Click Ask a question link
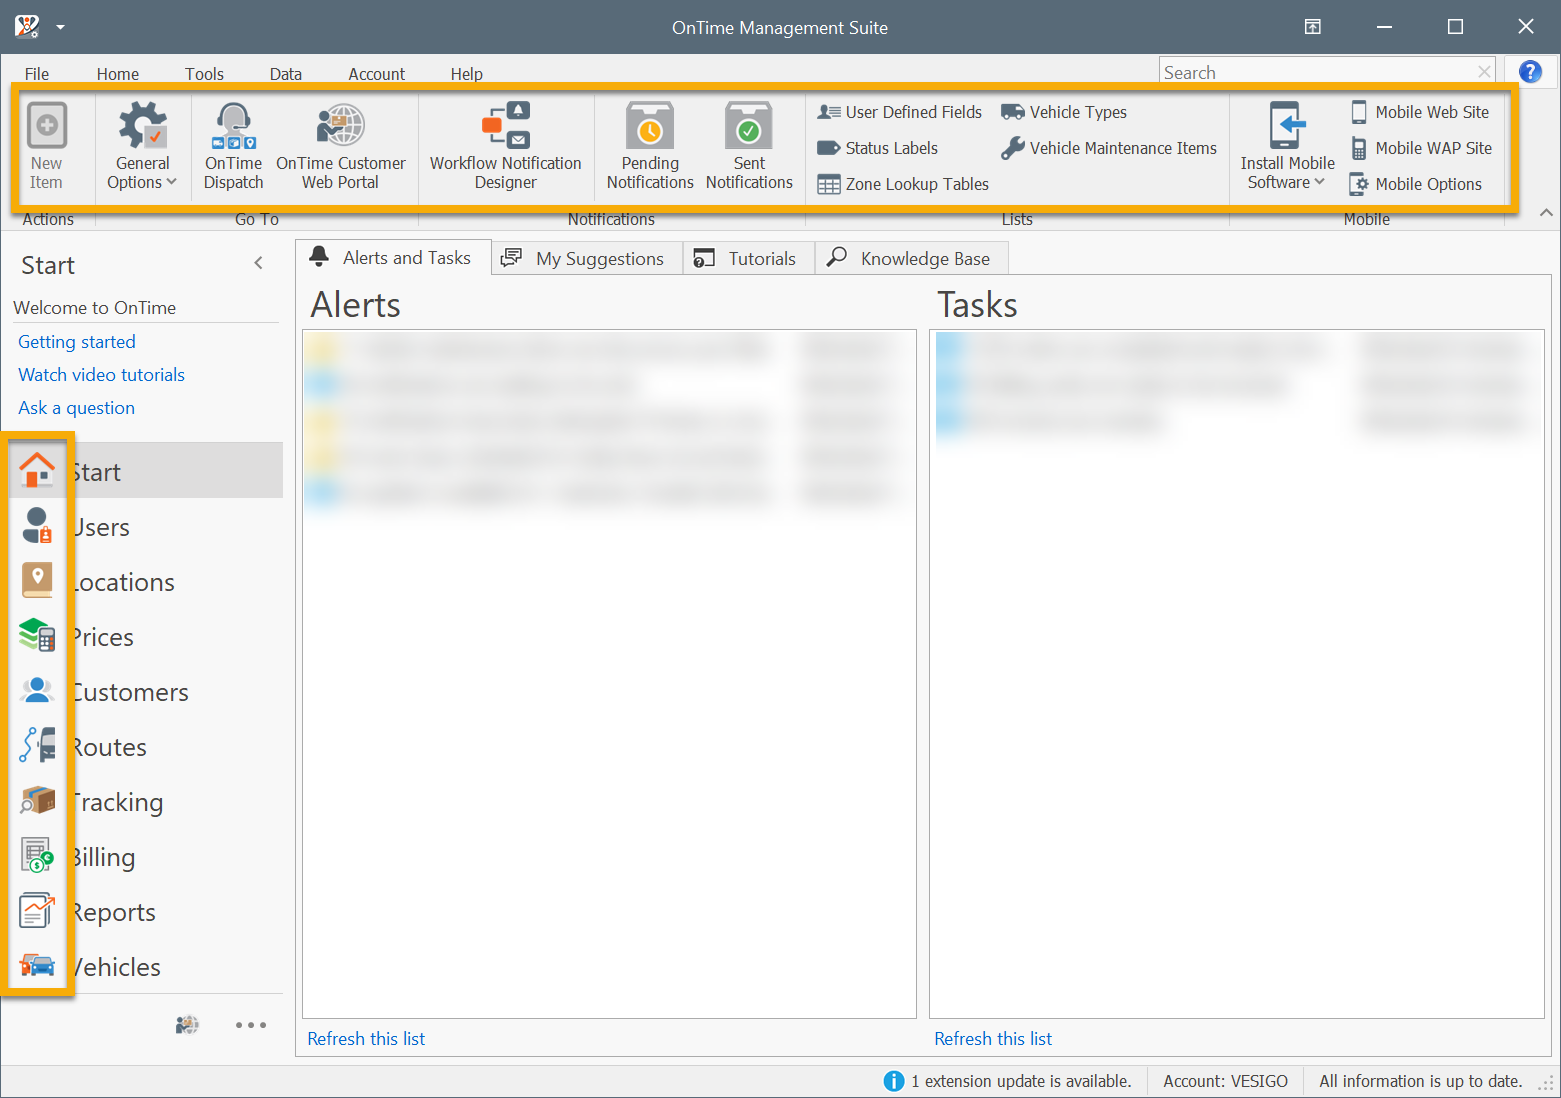 (x=77, y=408)
